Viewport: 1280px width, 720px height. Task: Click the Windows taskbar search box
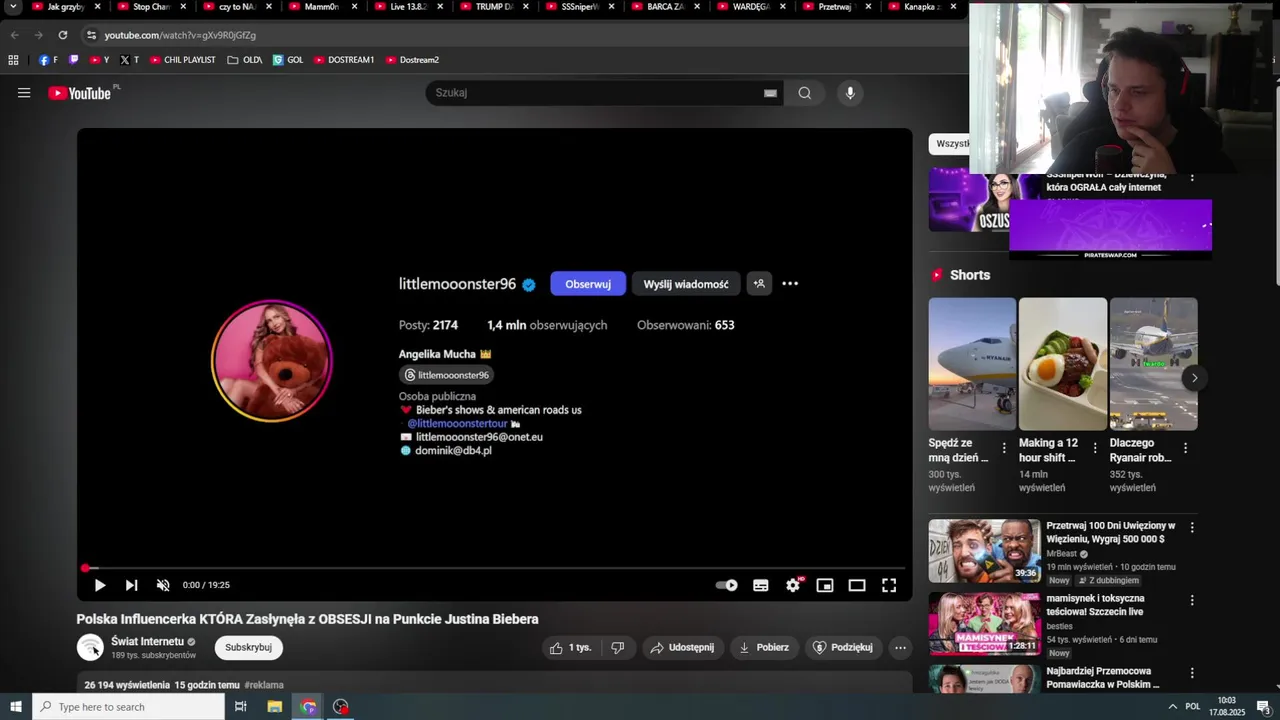(x=129, y=707)
